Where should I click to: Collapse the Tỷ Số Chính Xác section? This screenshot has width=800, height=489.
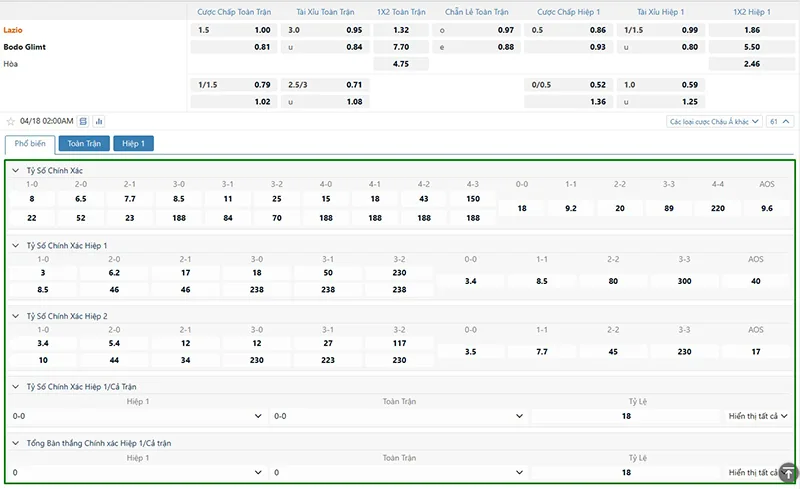click(15, 171)
